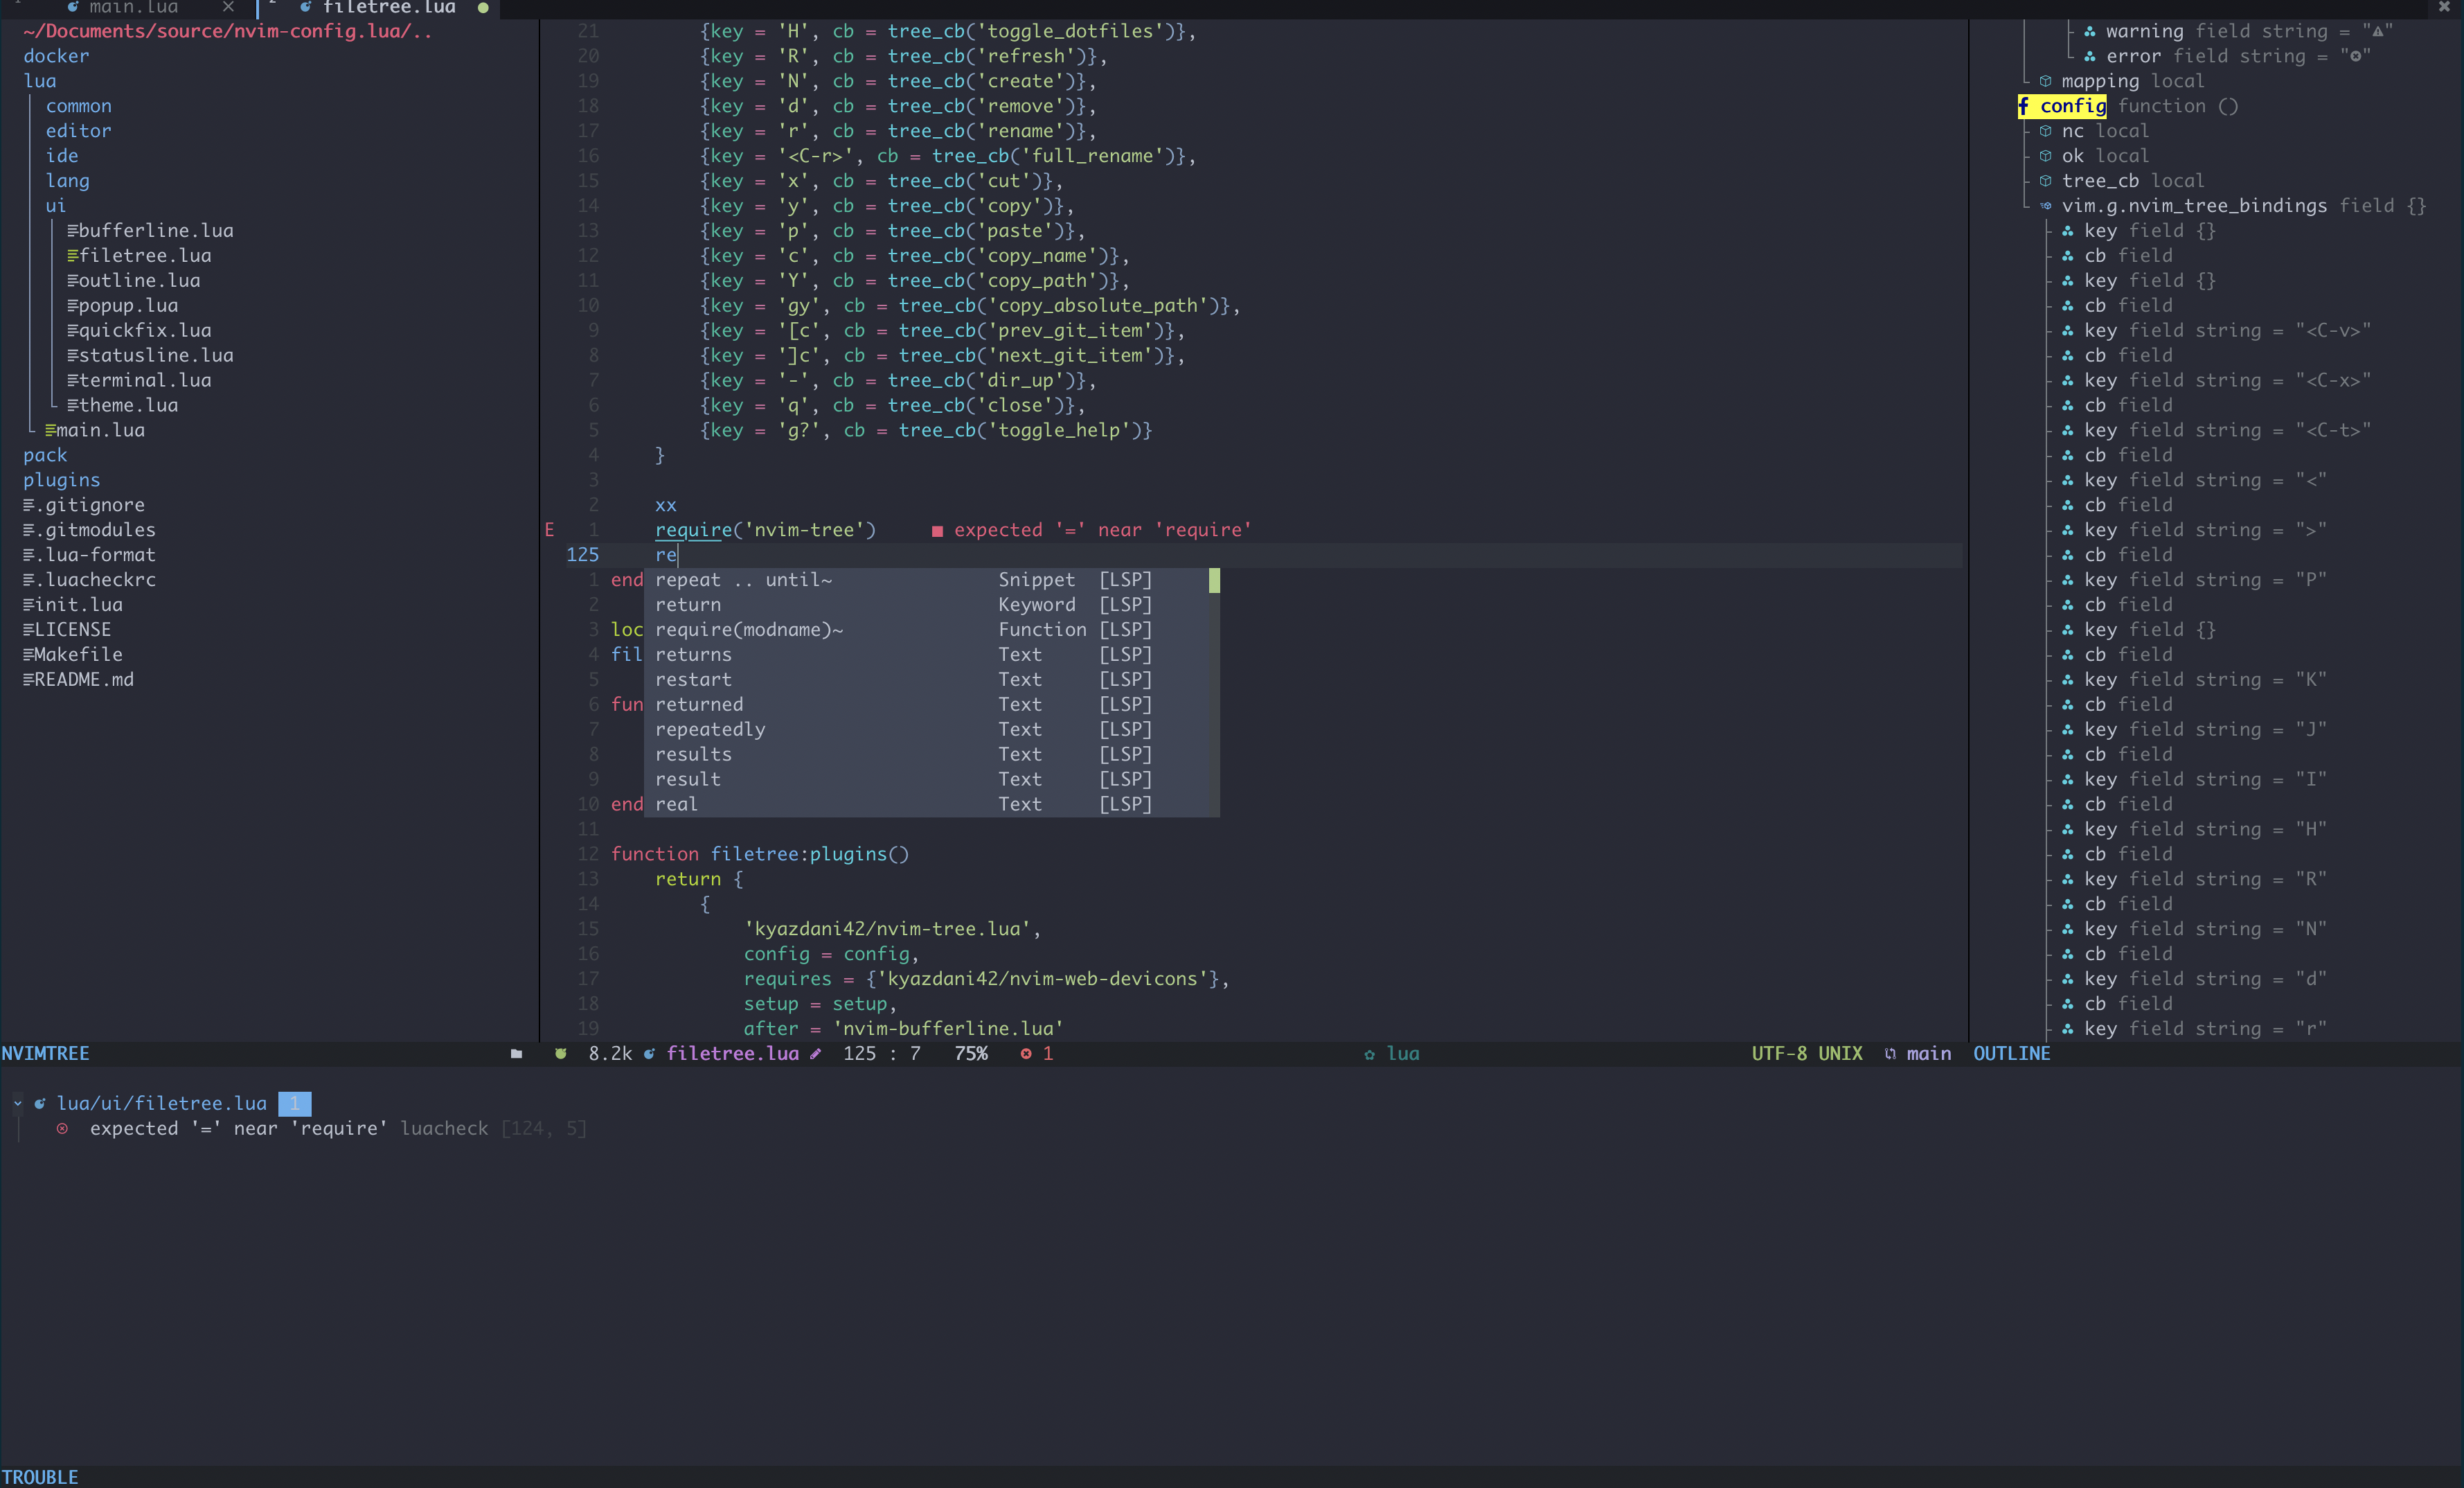The image size is (2464, 1488).
Task: Click the file icon next to popup.lua
Action: 72,306
